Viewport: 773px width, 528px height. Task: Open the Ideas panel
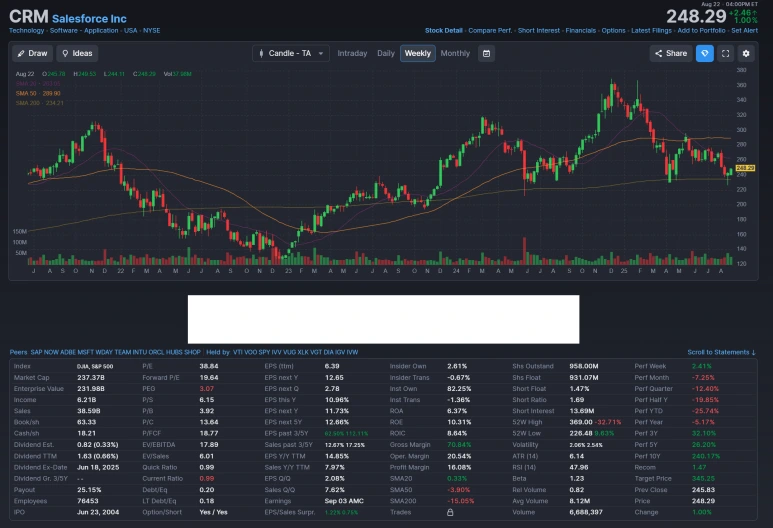77,53
